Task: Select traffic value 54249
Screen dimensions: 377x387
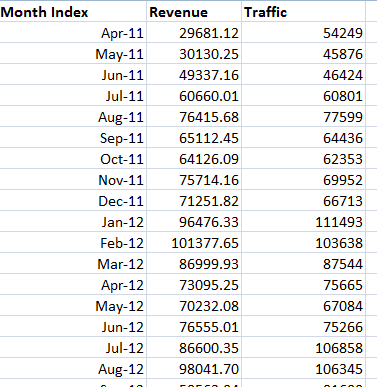Action: (303, 33)
